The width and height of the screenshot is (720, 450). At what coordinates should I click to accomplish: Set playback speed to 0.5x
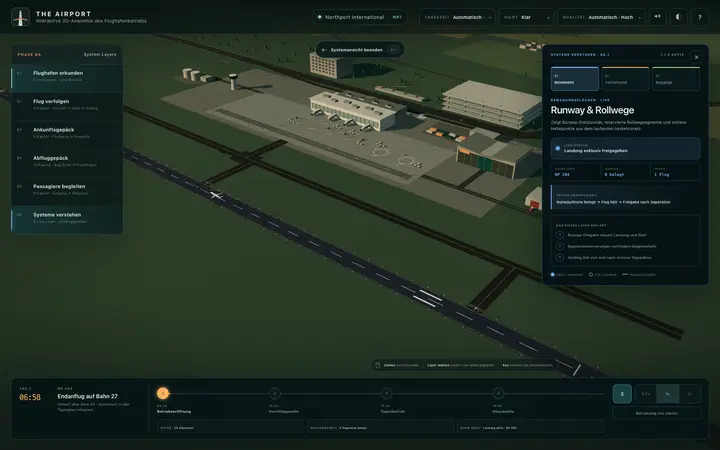coord(646,394)
